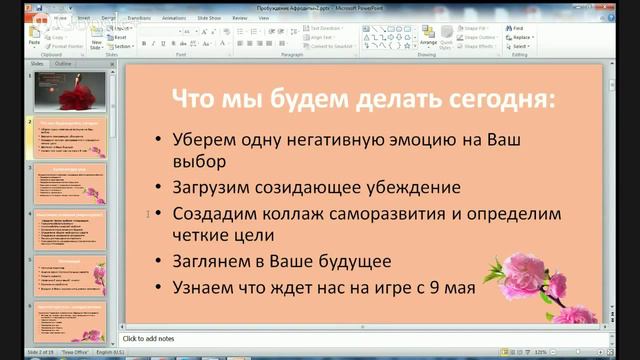Click Shape Effects button
640x360 pixels.
click(476, 47)
